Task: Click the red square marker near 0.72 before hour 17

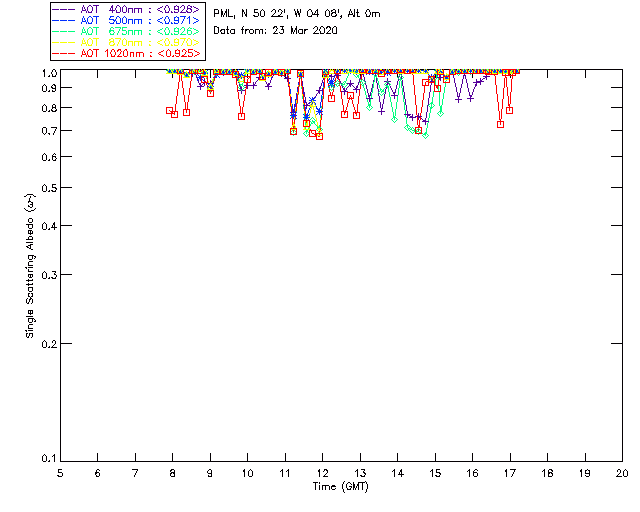Action: [x=500, y=125]
